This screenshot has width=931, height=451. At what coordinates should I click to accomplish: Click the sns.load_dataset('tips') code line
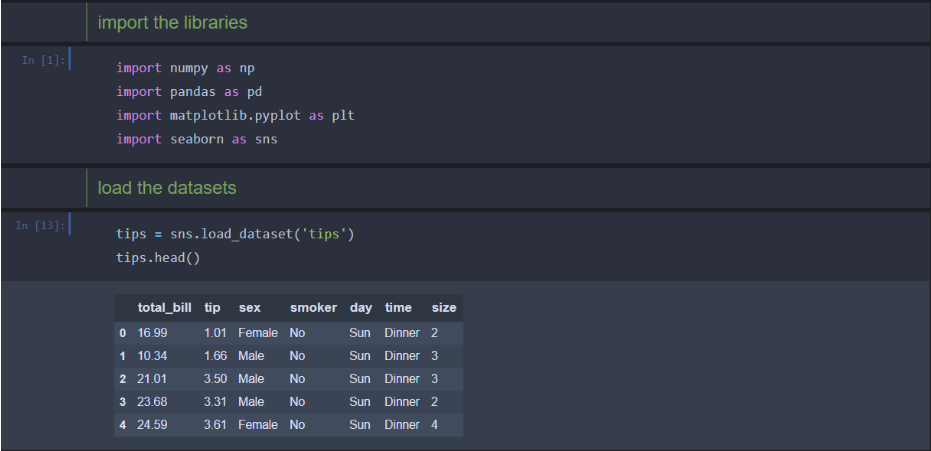(236, 234)
